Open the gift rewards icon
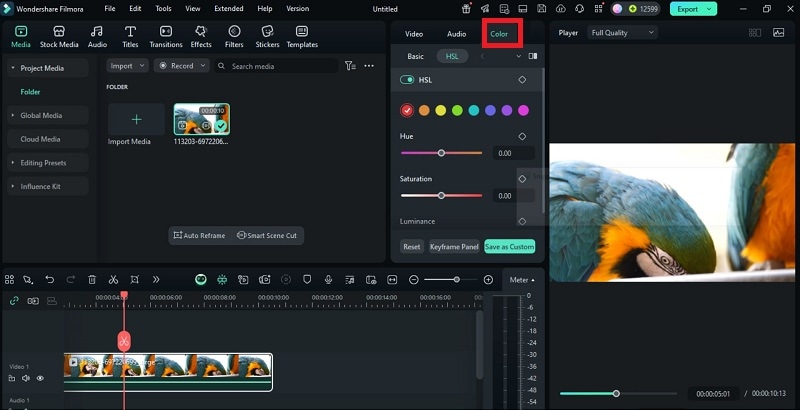The image size is (800, 410). click(x=466, y=9)
